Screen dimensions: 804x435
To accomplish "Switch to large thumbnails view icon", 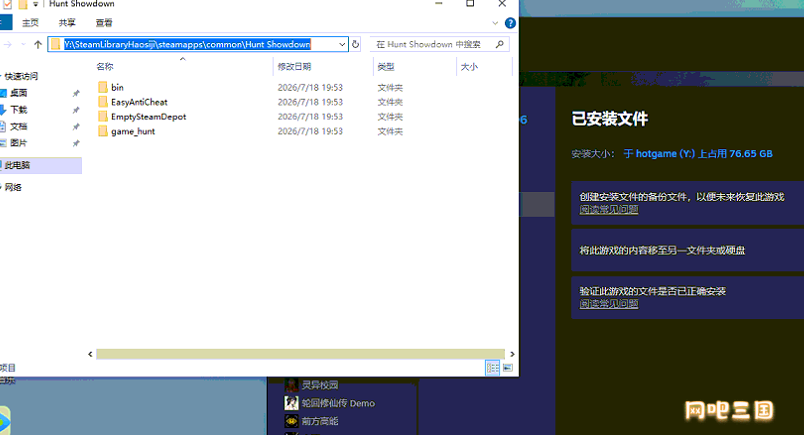I will coord(508,368).
